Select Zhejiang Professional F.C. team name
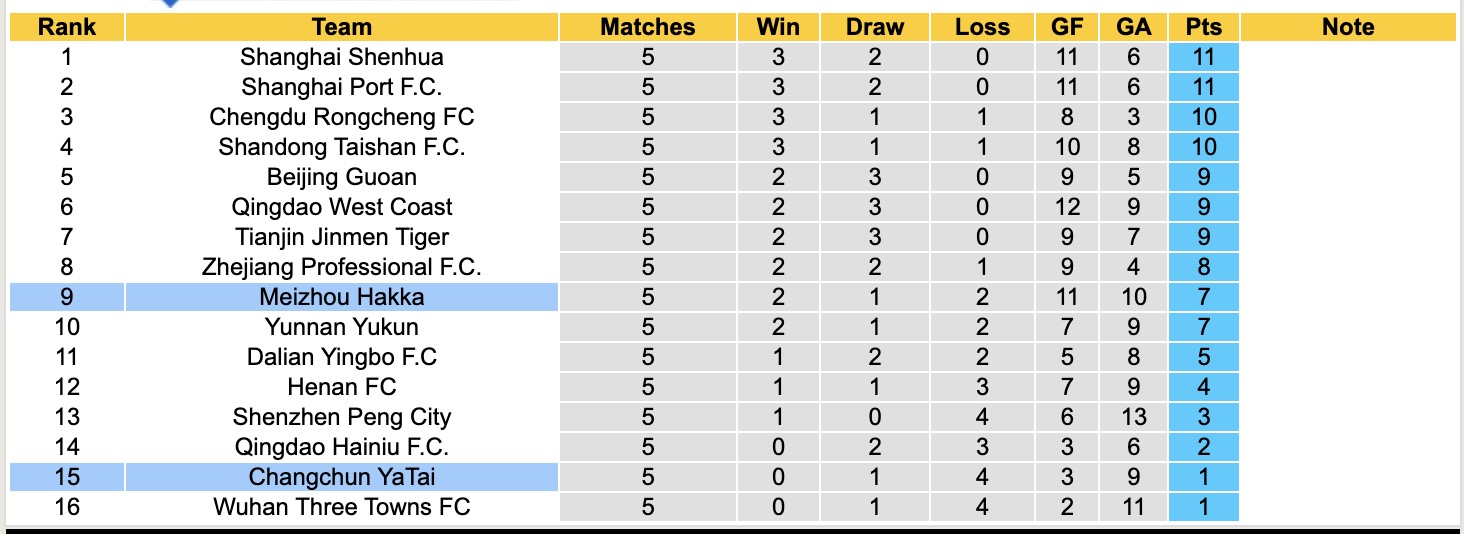This screenshot has height=534, width=1464. pos(341,267)
